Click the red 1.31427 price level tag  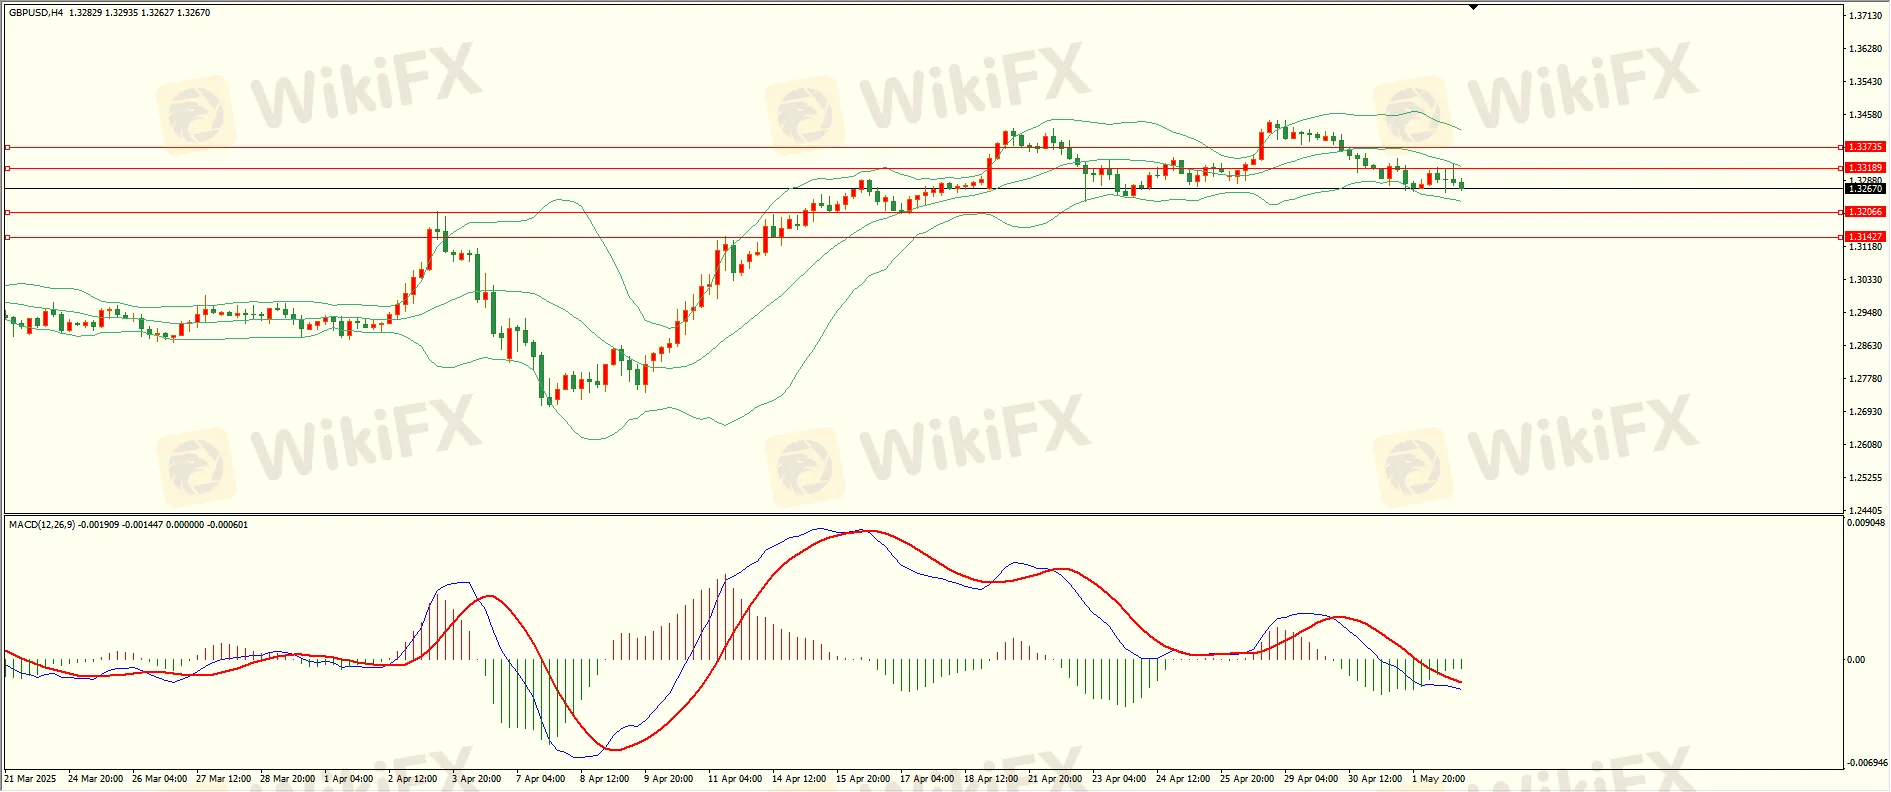click(x=1865, y=237)
